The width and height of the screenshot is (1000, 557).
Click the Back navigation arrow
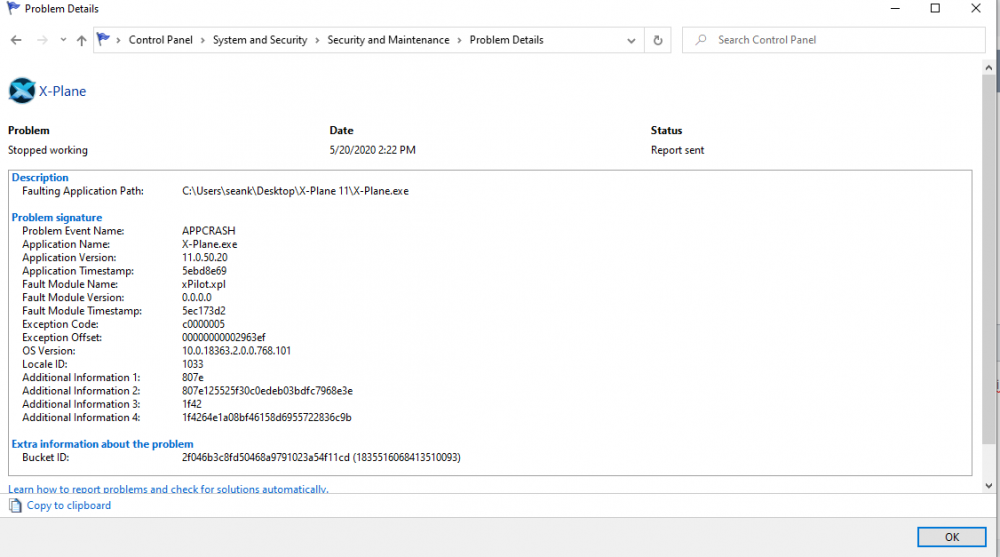pyautogui.click(x=16, y=40)
